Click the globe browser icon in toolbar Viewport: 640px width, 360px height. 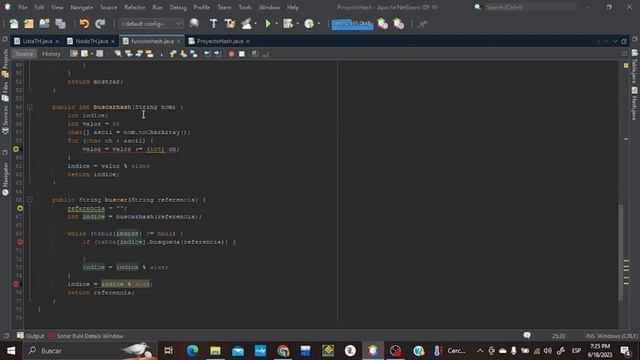(x=194, y=24)
